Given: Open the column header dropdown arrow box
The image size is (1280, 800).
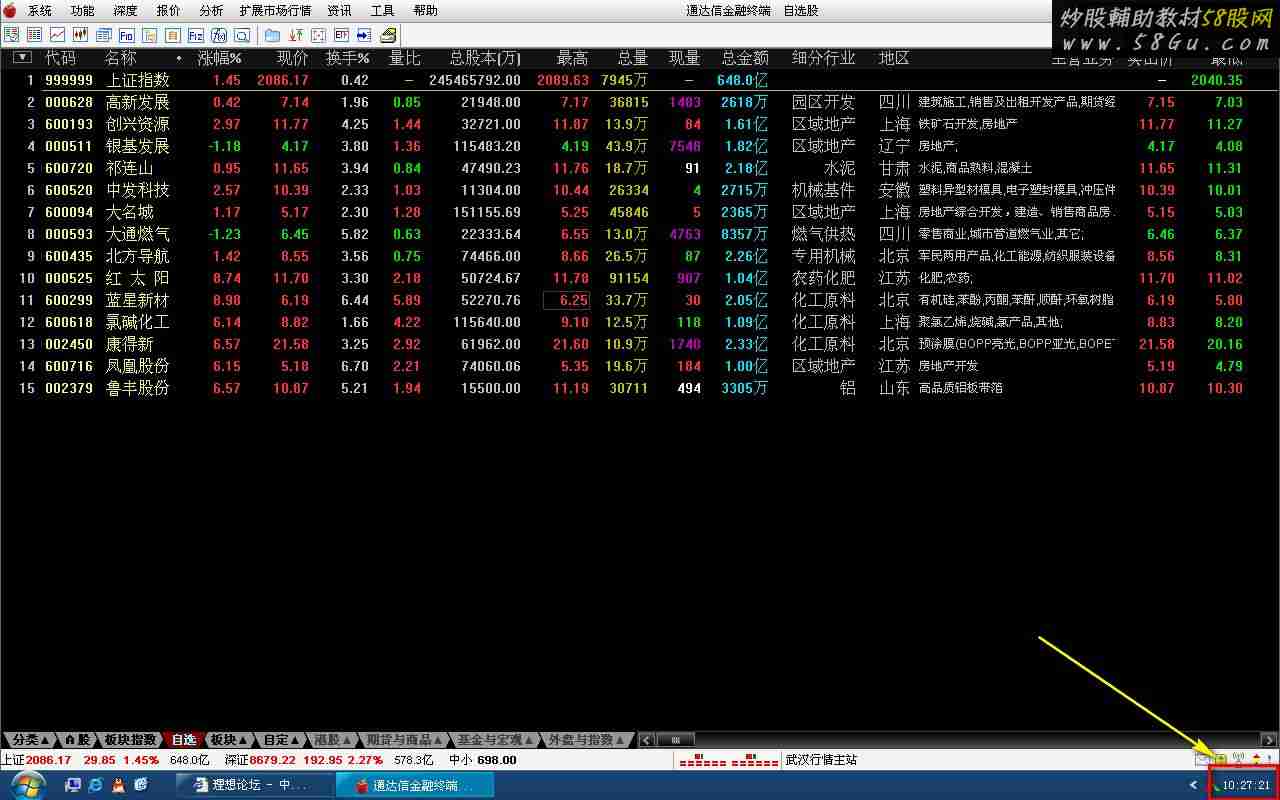Looking at the screenshot, I should coord(22,58).
